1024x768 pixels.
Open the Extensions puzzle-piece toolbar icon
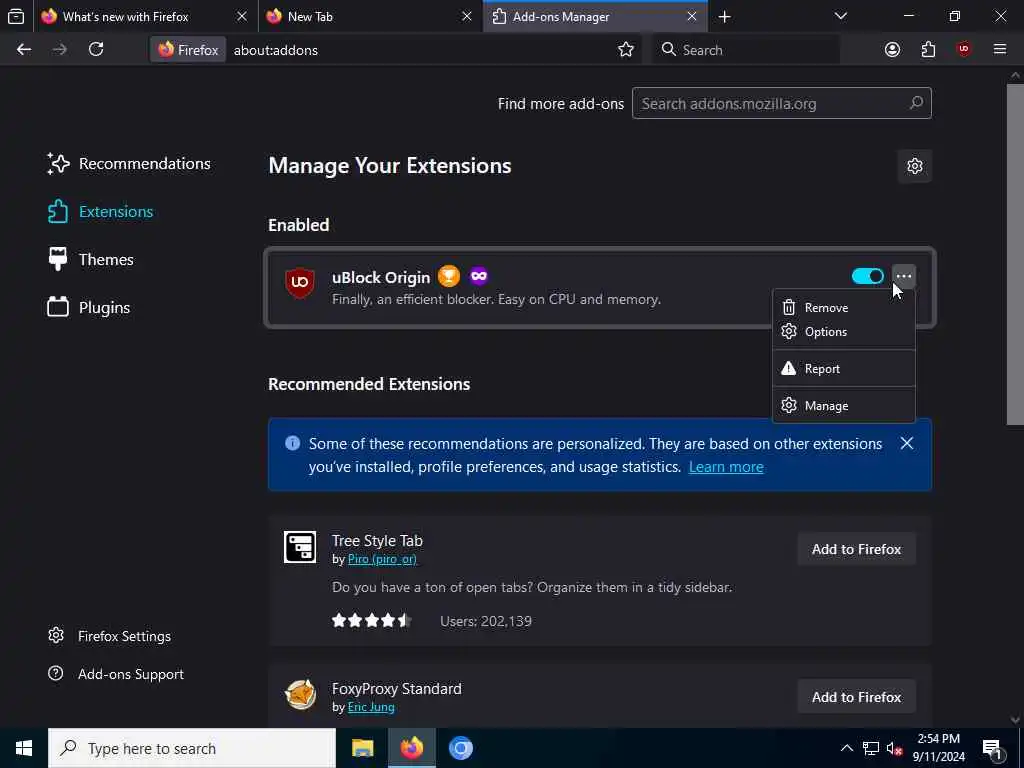[928, 50]
